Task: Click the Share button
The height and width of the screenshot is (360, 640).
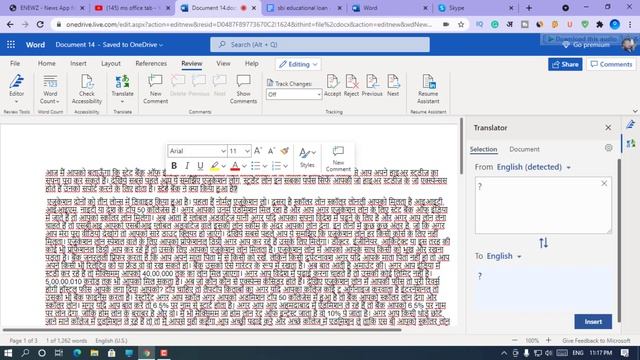Action: 565,64
